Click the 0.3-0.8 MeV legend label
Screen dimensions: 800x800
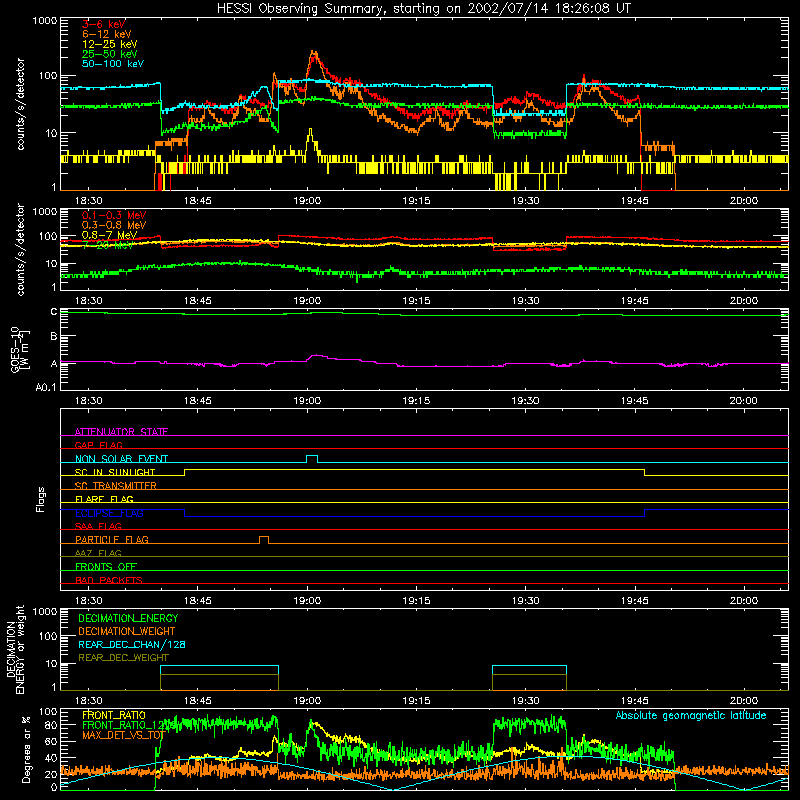[114, 225]
